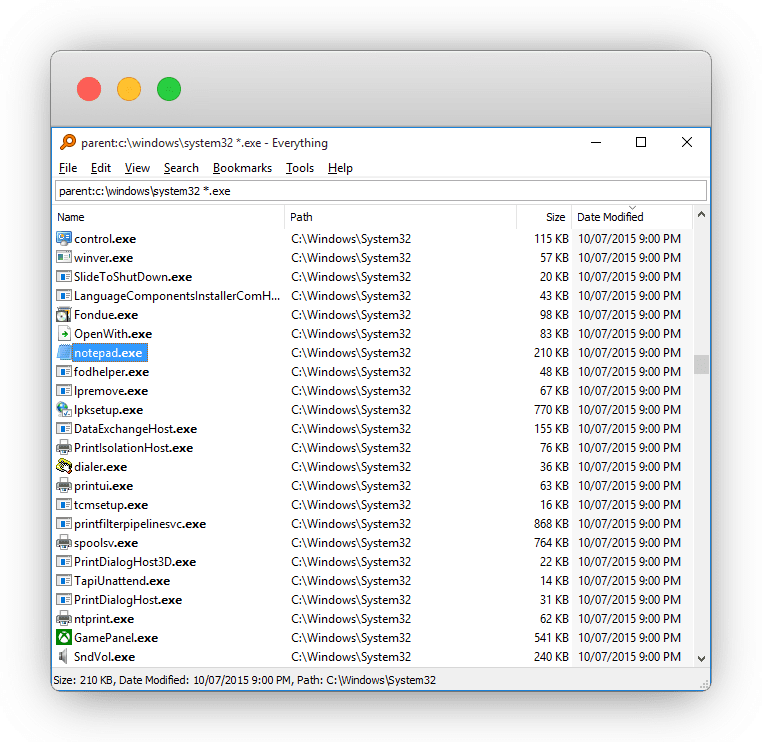This screenshot has width=762, height=742.
Task: Click the Everything magnifier icon in title bar
Action: point(68,143)
